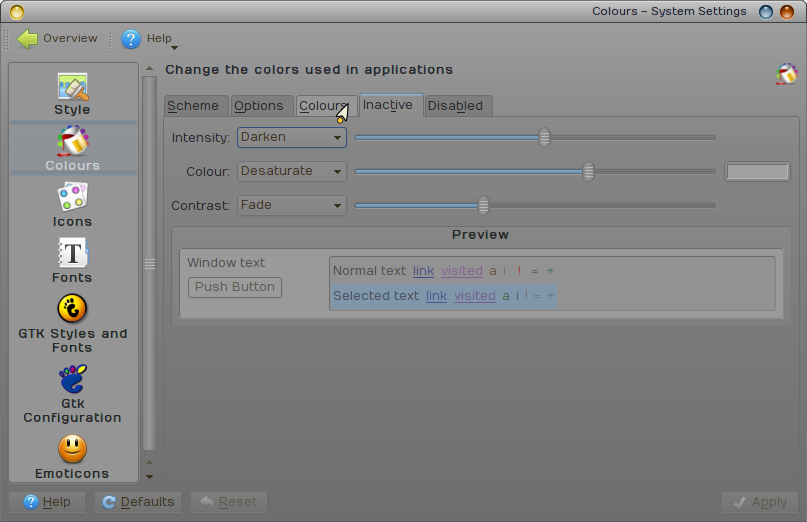Click the Push Button in preview
Viewport: 807px width, 522px height.
(x=235, y=287)
